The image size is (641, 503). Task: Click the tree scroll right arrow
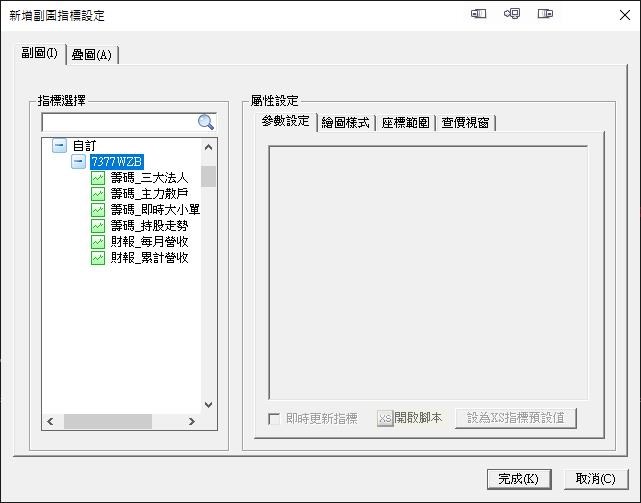coord(191,421)
